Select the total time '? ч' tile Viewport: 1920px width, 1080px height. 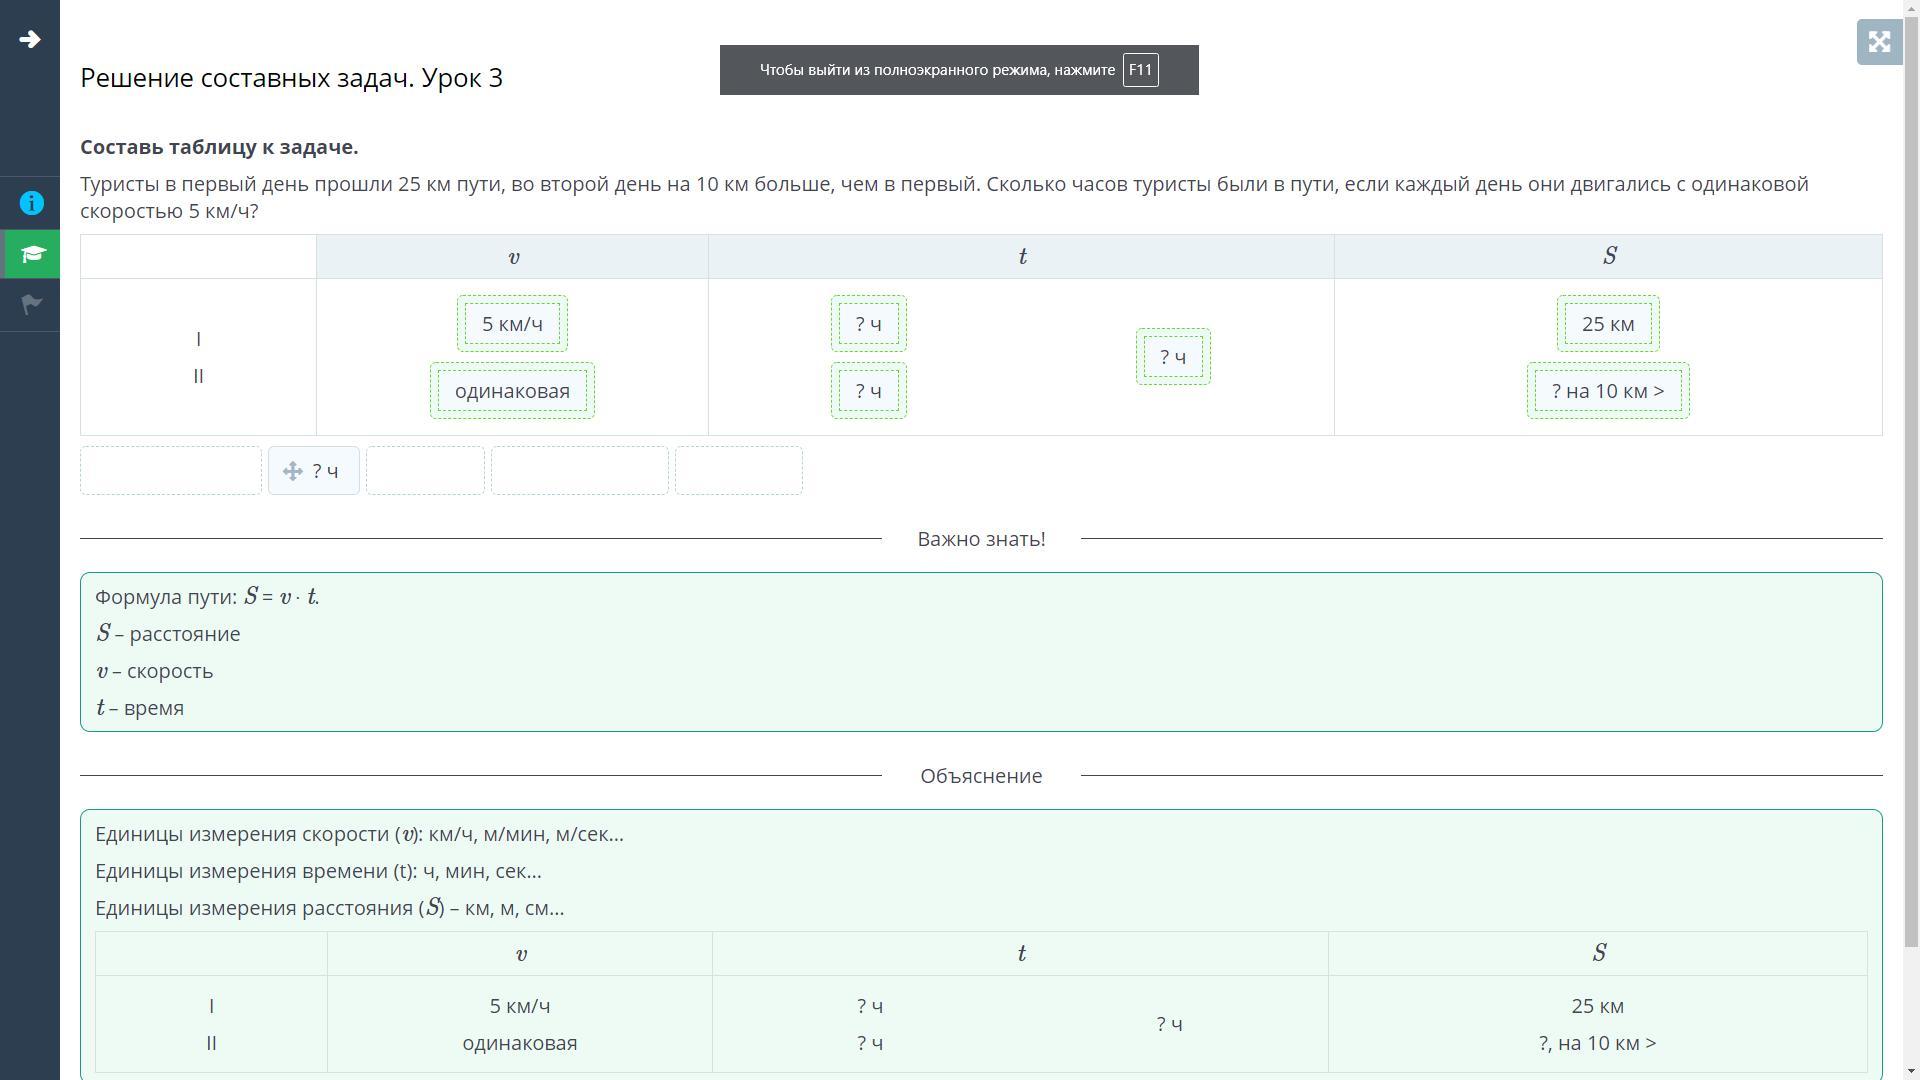pos(1173,357)
